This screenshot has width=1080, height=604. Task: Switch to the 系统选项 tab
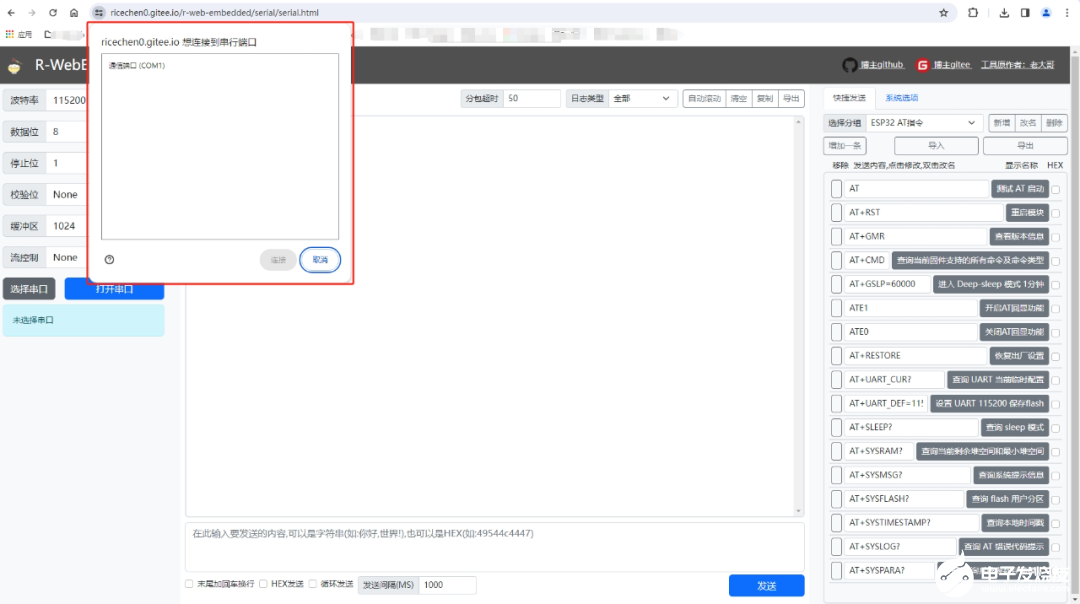tap(901, 98)
